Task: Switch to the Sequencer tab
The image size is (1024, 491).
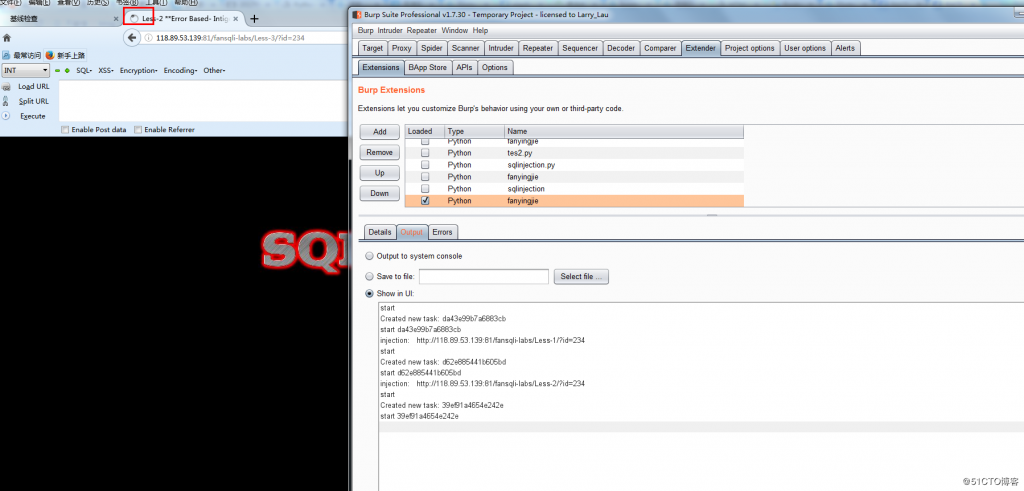Action: pos(580,48)
